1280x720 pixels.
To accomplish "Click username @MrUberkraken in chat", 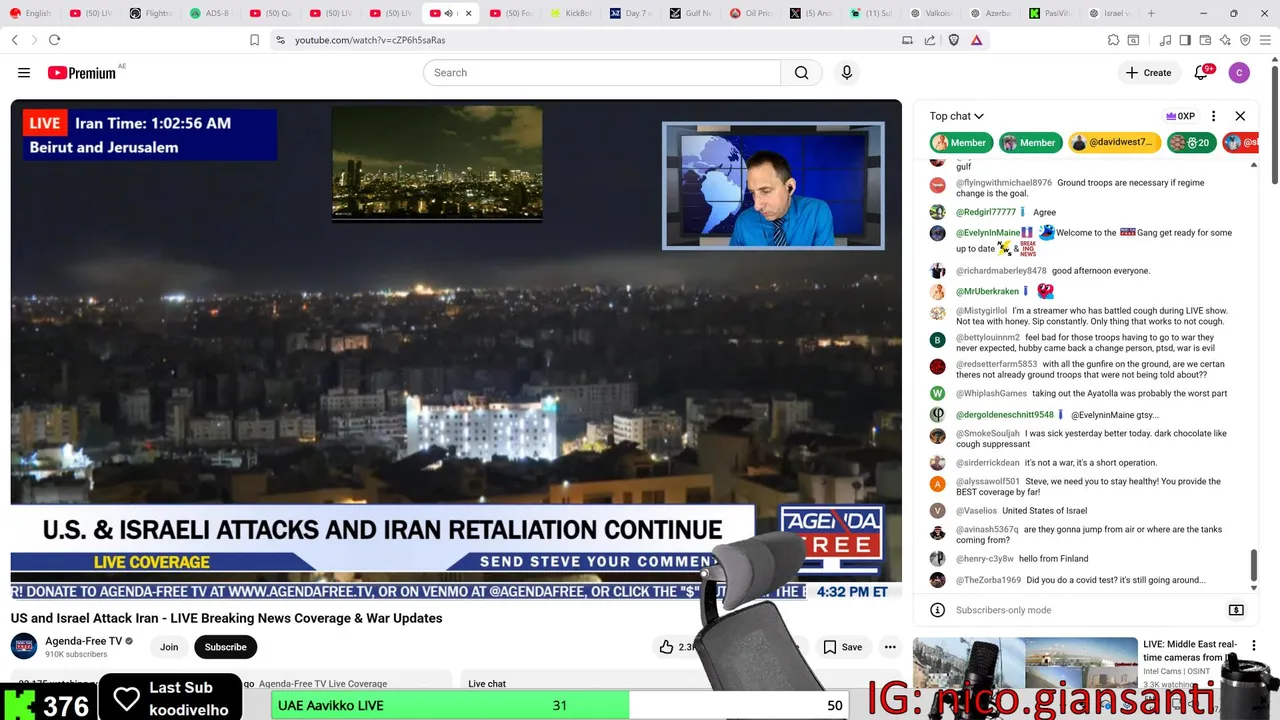I will pyautogui.click(x=987, y=292).
